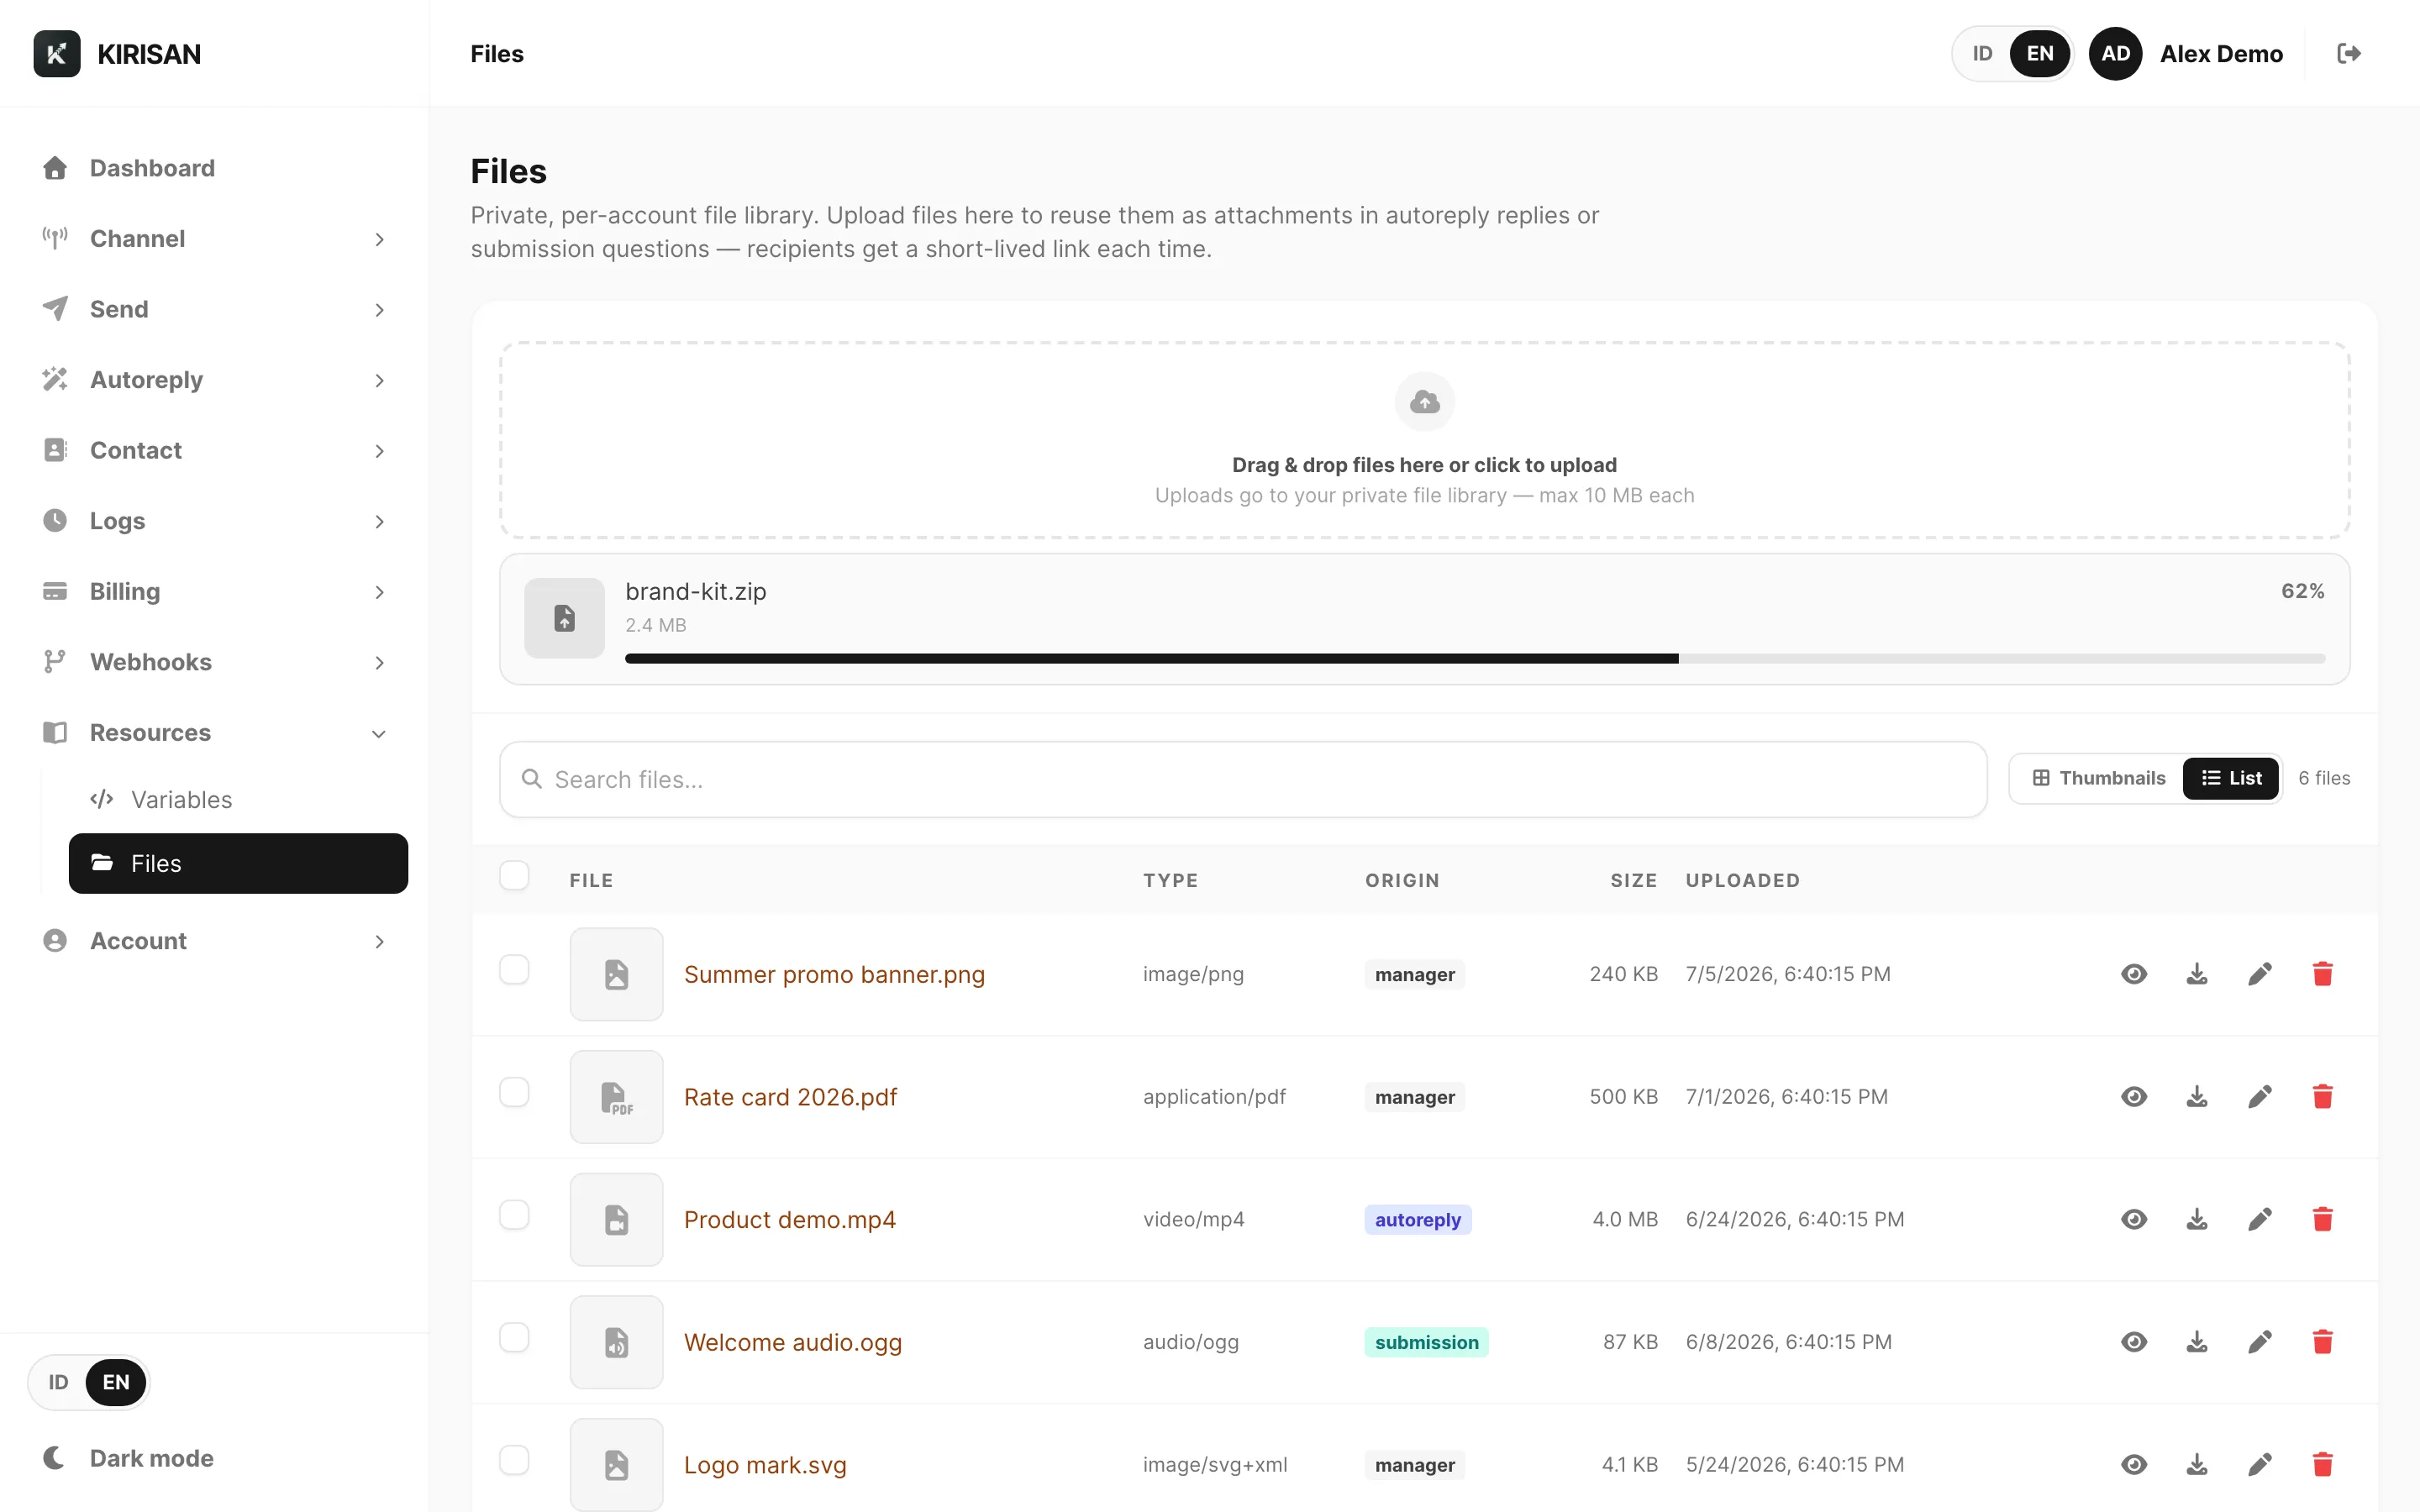Image resolution: width=2420 pixels, height=1512 pixels.
Task: Expand the Billing menu
Action: click(214, 592)
